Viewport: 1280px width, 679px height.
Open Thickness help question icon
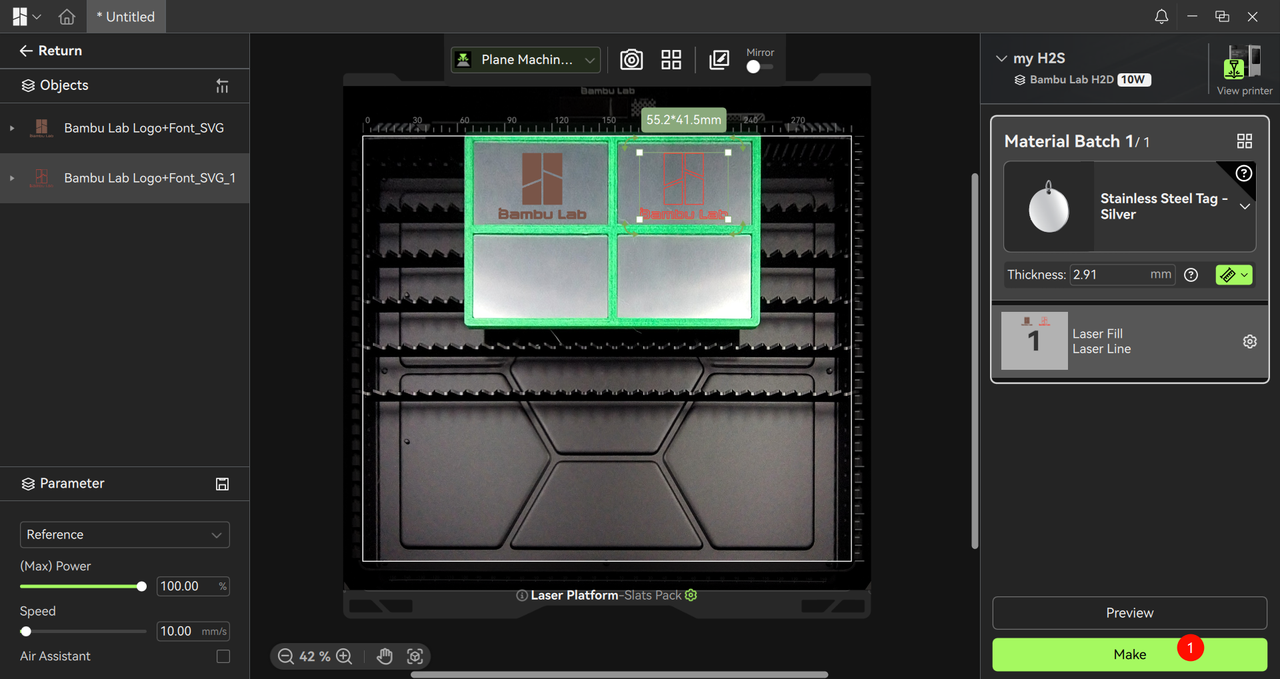point(1191,275)
